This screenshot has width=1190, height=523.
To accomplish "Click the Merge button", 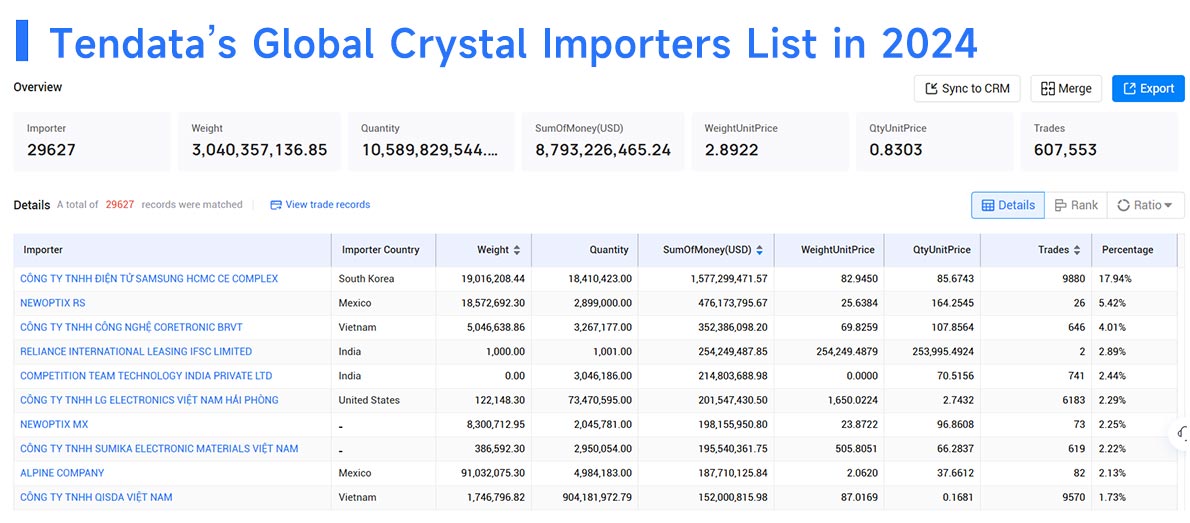I will click(1066, 89).
